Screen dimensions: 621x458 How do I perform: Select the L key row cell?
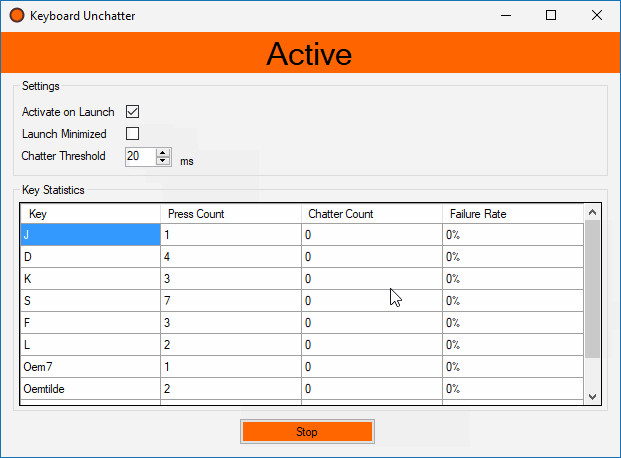click(x=91, y=345)
